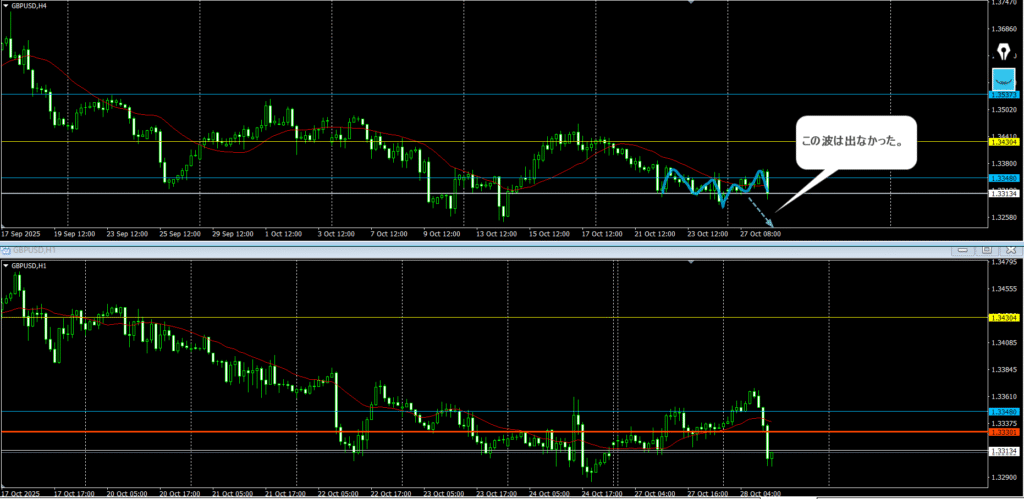Click the yellow 1.34304 price label on H1 chart
This screenshot has width=1024, height=499.
[x=1003, y=318]
